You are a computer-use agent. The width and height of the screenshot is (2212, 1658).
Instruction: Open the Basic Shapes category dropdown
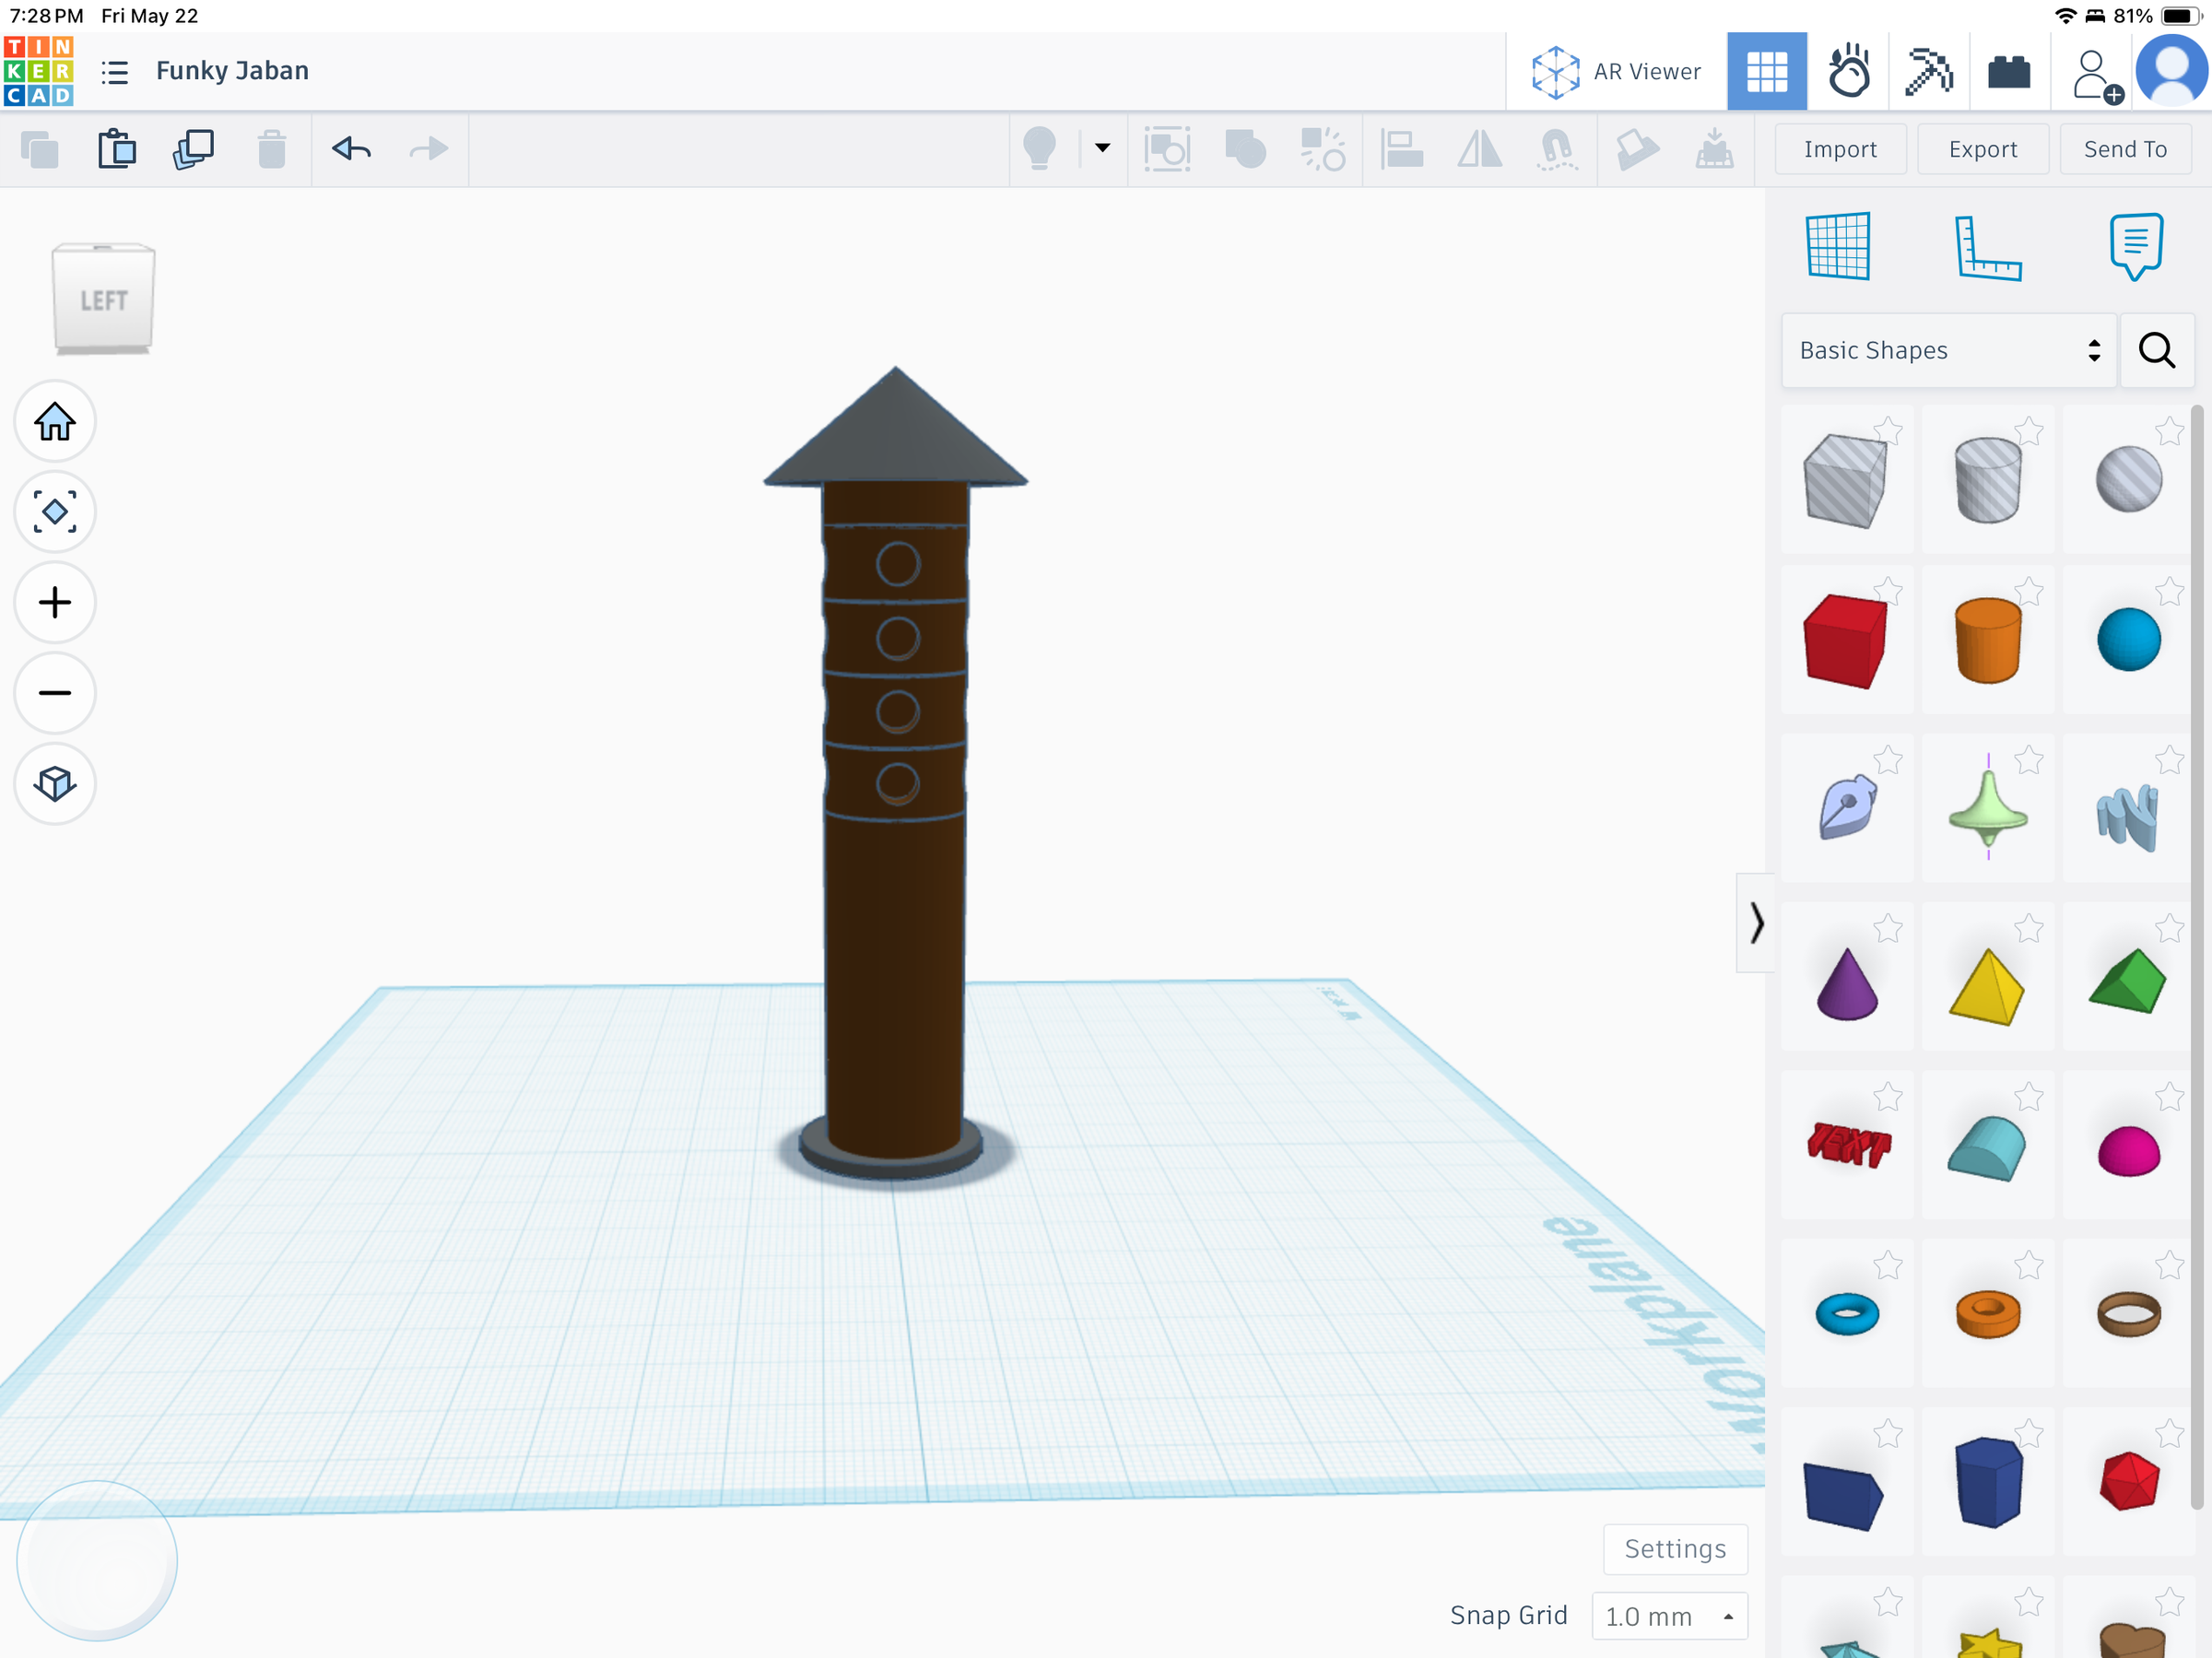tap(1948, 350)
